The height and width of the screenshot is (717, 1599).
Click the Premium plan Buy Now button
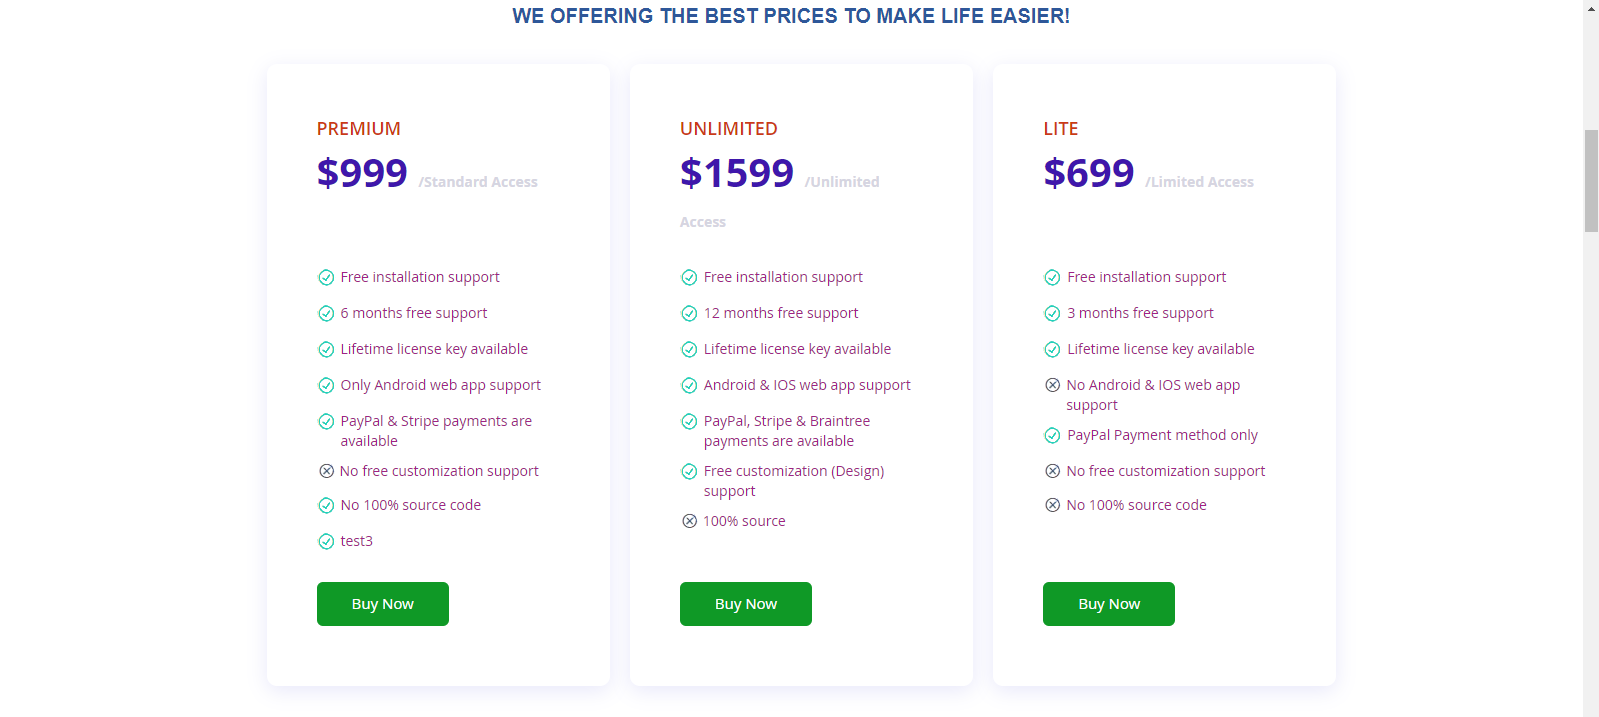383,604
